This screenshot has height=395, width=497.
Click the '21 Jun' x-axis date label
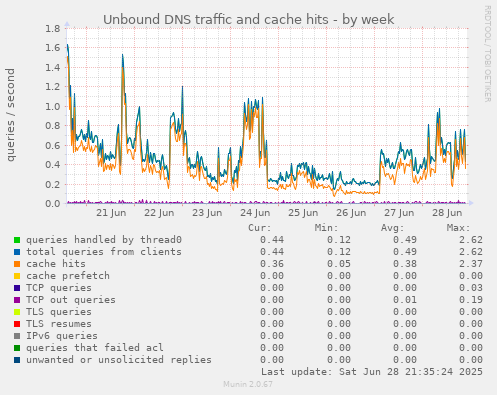(111, 213)
